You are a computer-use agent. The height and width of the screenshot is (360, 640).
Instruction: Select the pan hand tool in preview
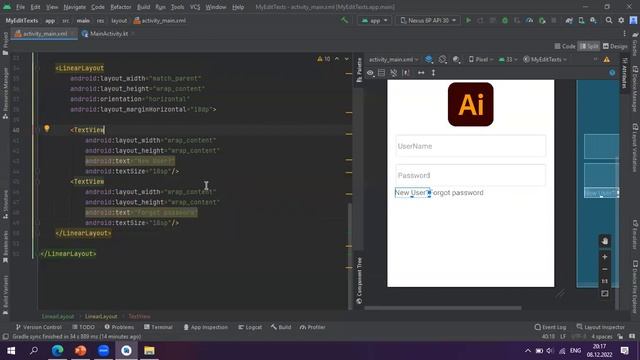coord(604,241)
